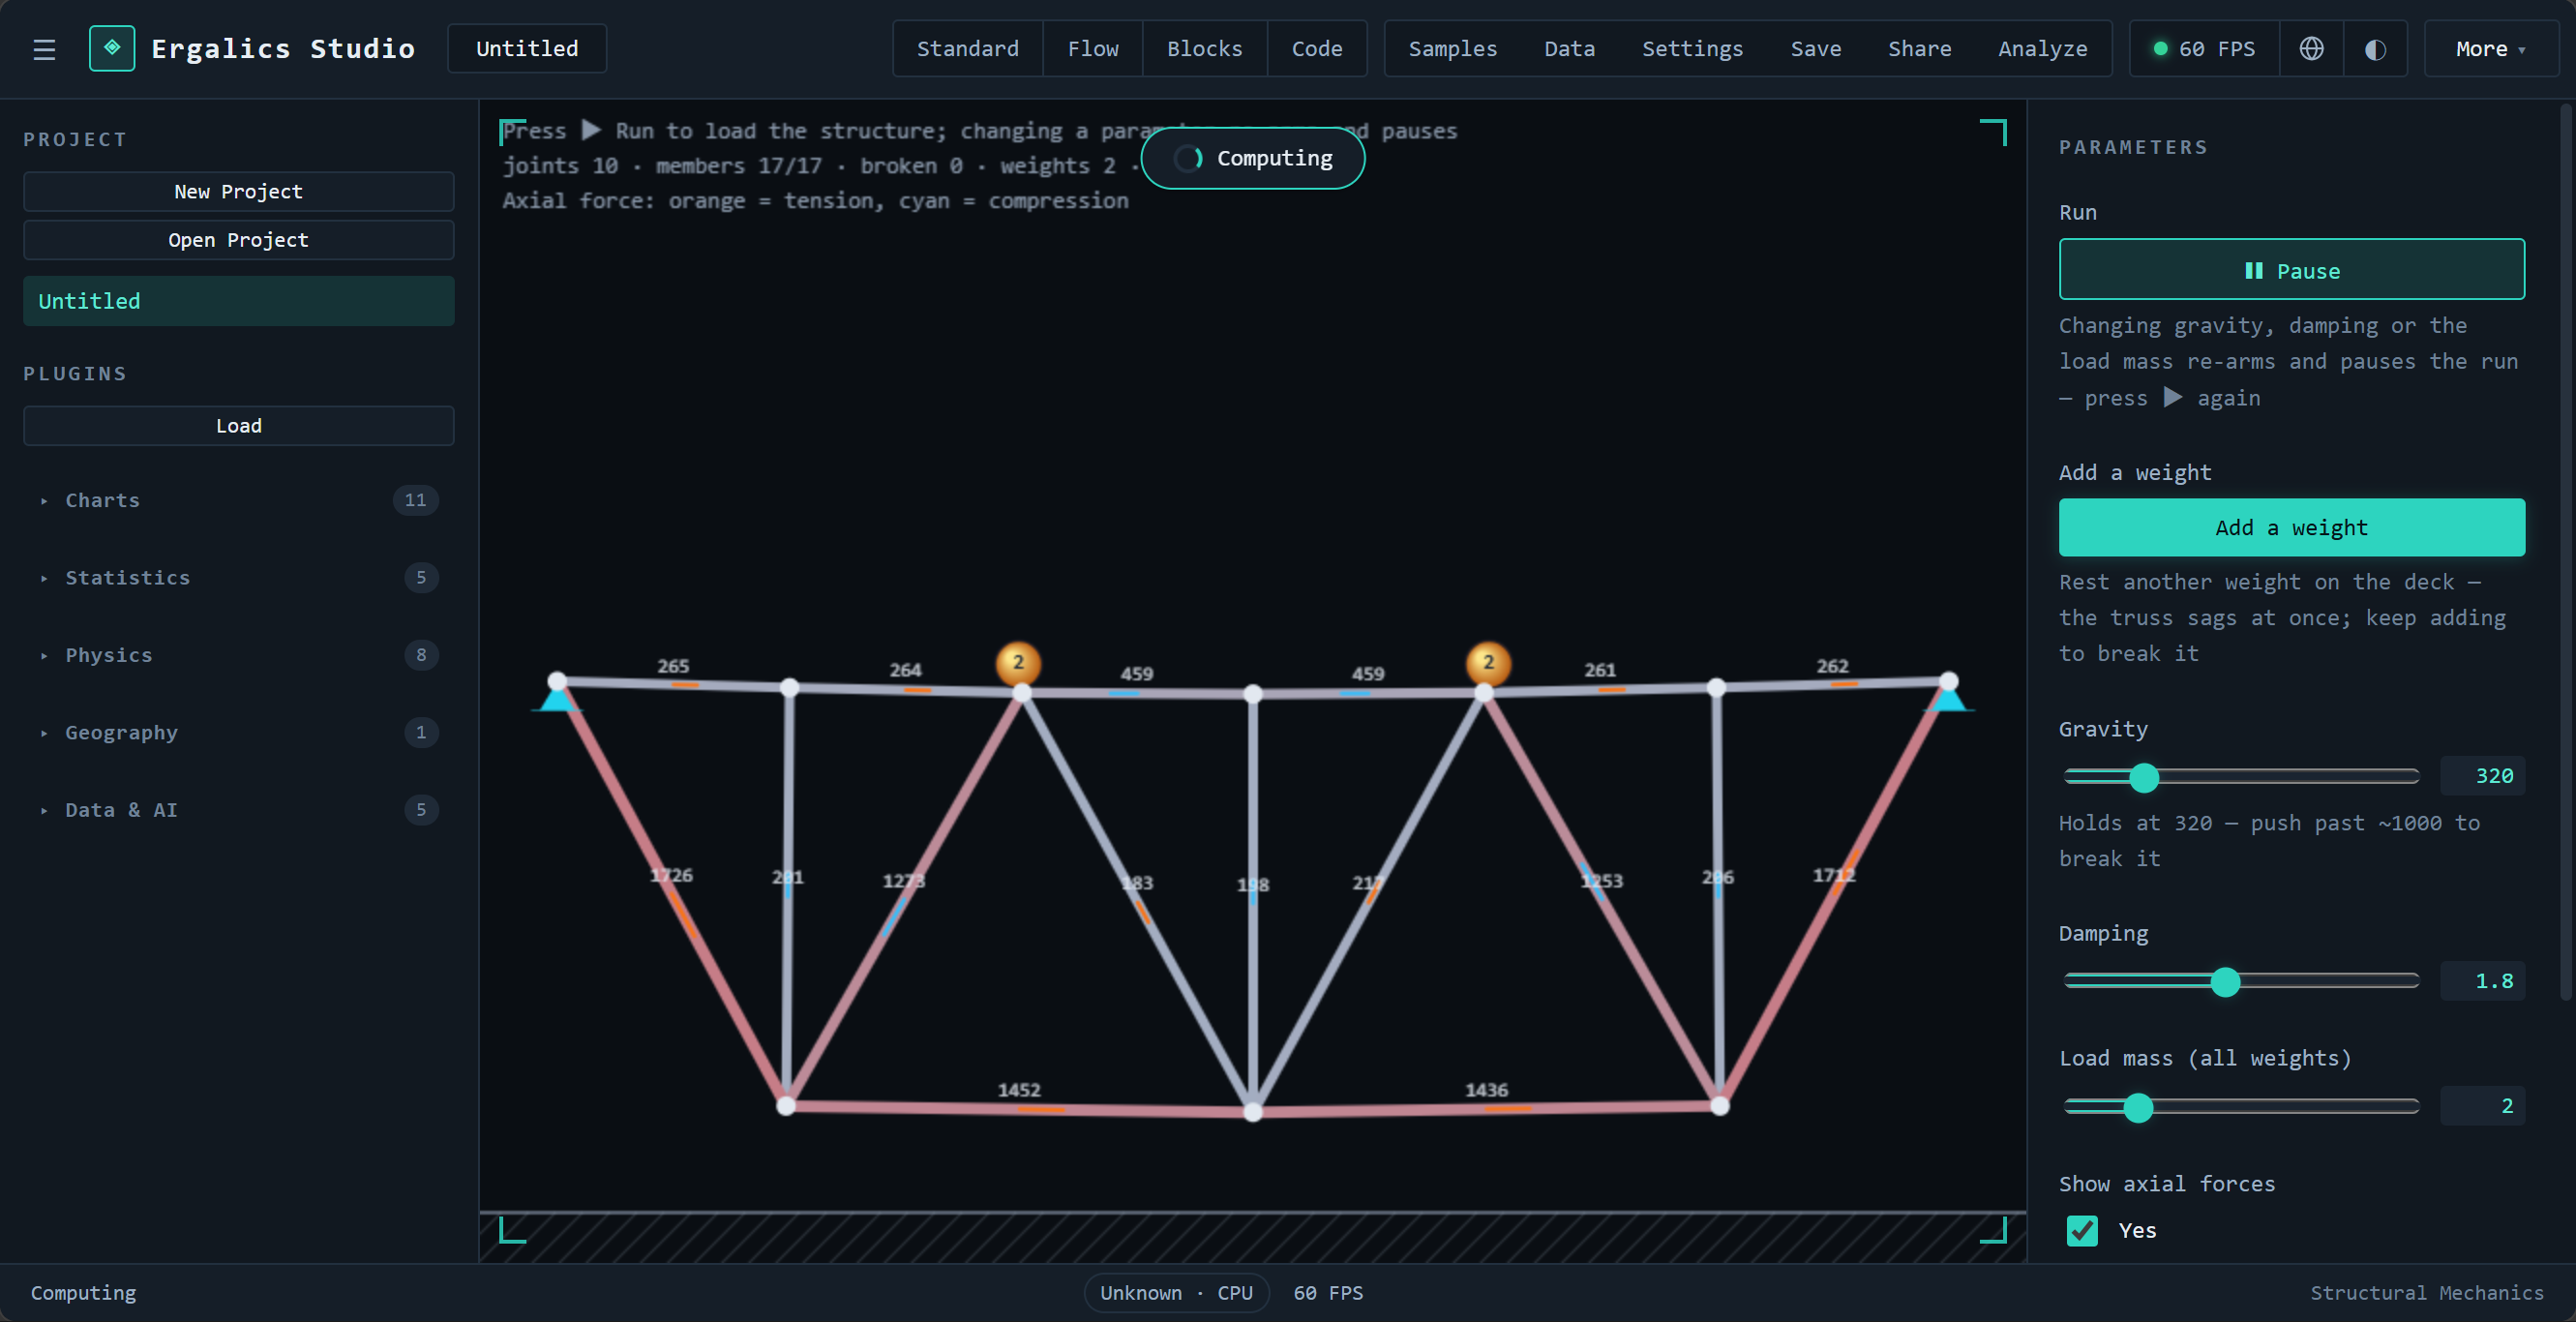Toggle the dark/light theme icon
2576x1322 pixels.
[x=2375, y=48]
